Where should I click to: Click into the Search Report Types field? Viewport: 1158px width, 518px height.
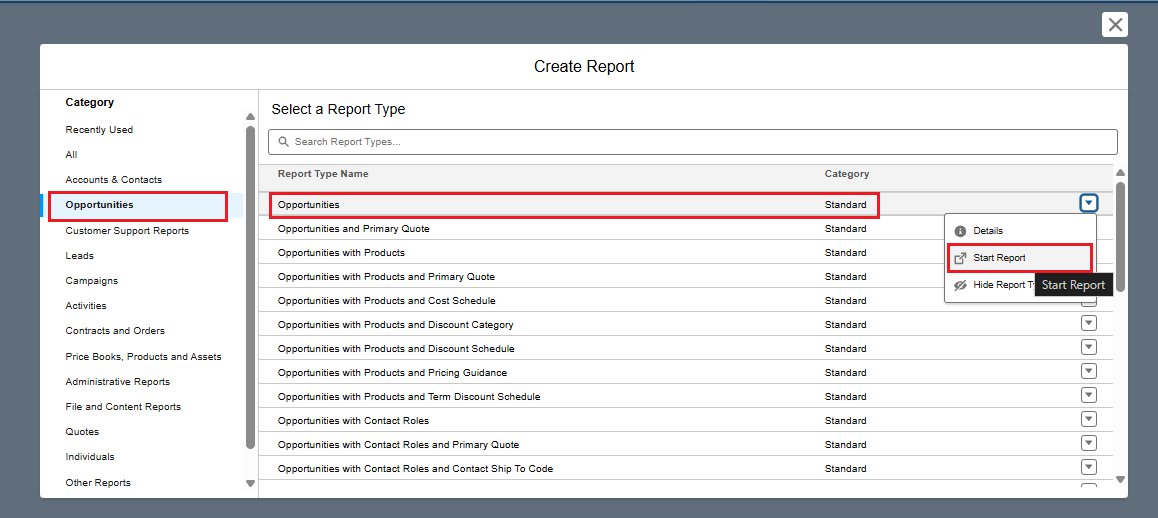[693, 142]
